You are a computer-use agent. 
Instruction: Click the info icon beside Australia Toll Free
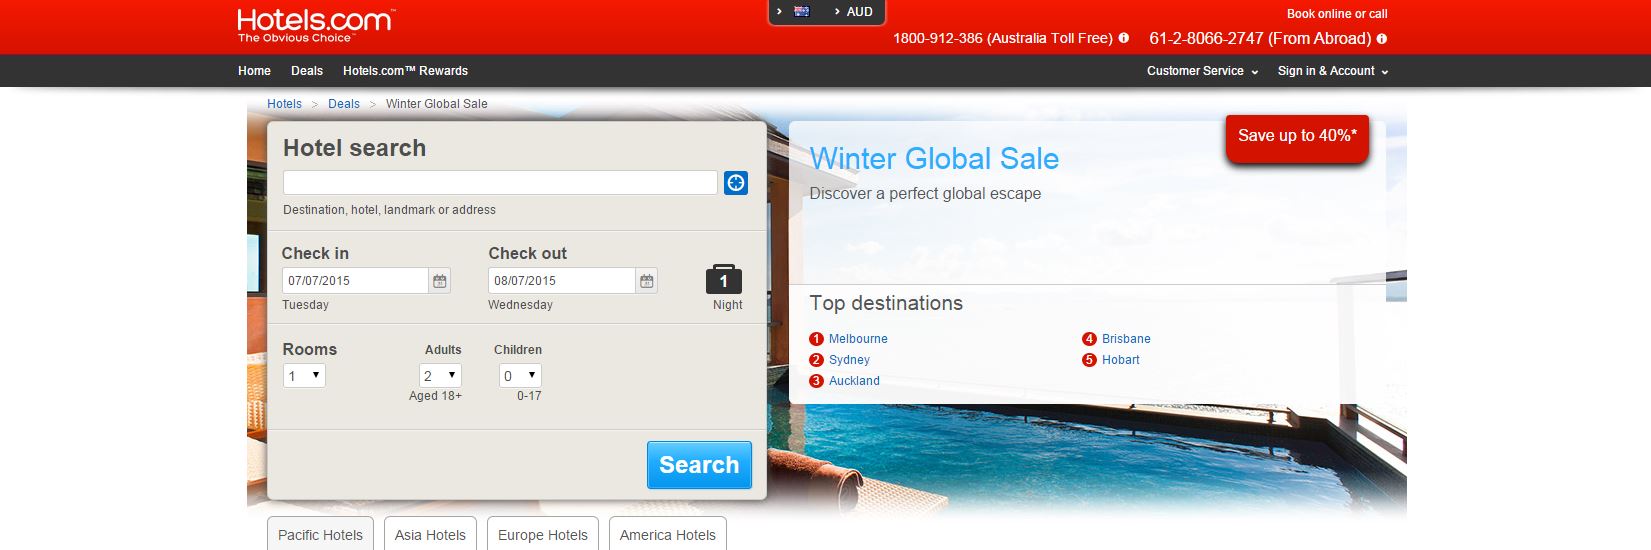coord(1124,38)
